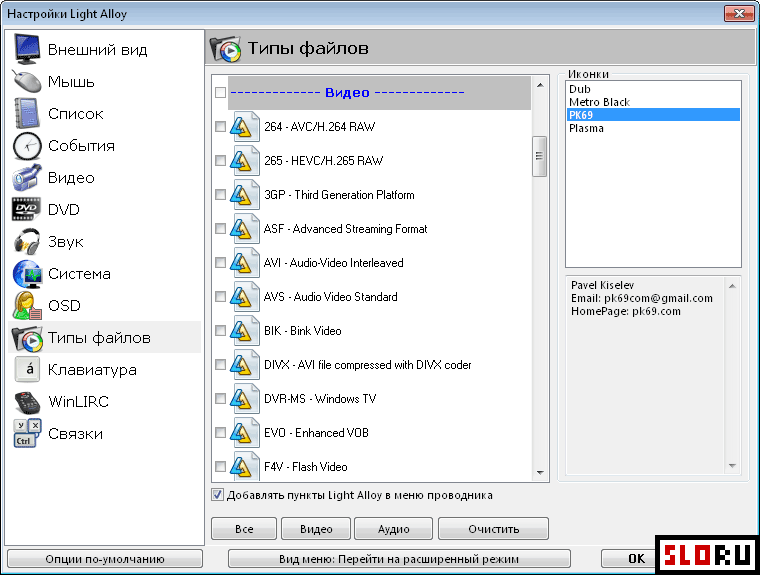
Task: Select the Dub icon set
Action: (x=653, y=89)
